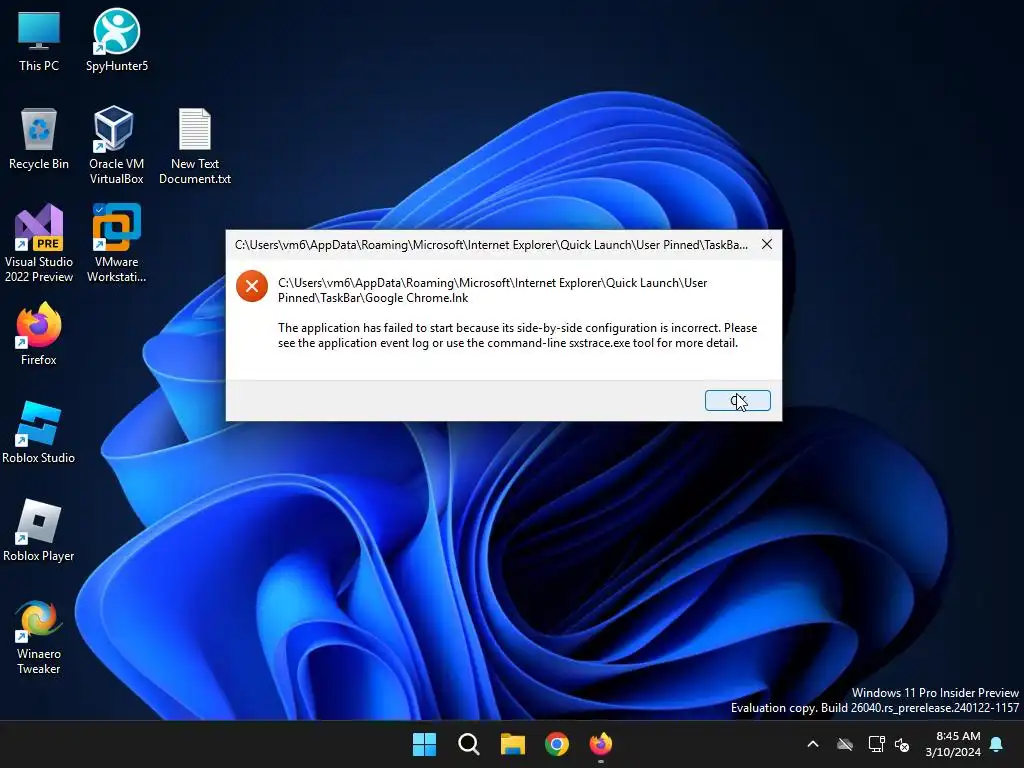Select the Recycle Bin icon
Screen dimensions: 1024x768
[x=39, y=138]
